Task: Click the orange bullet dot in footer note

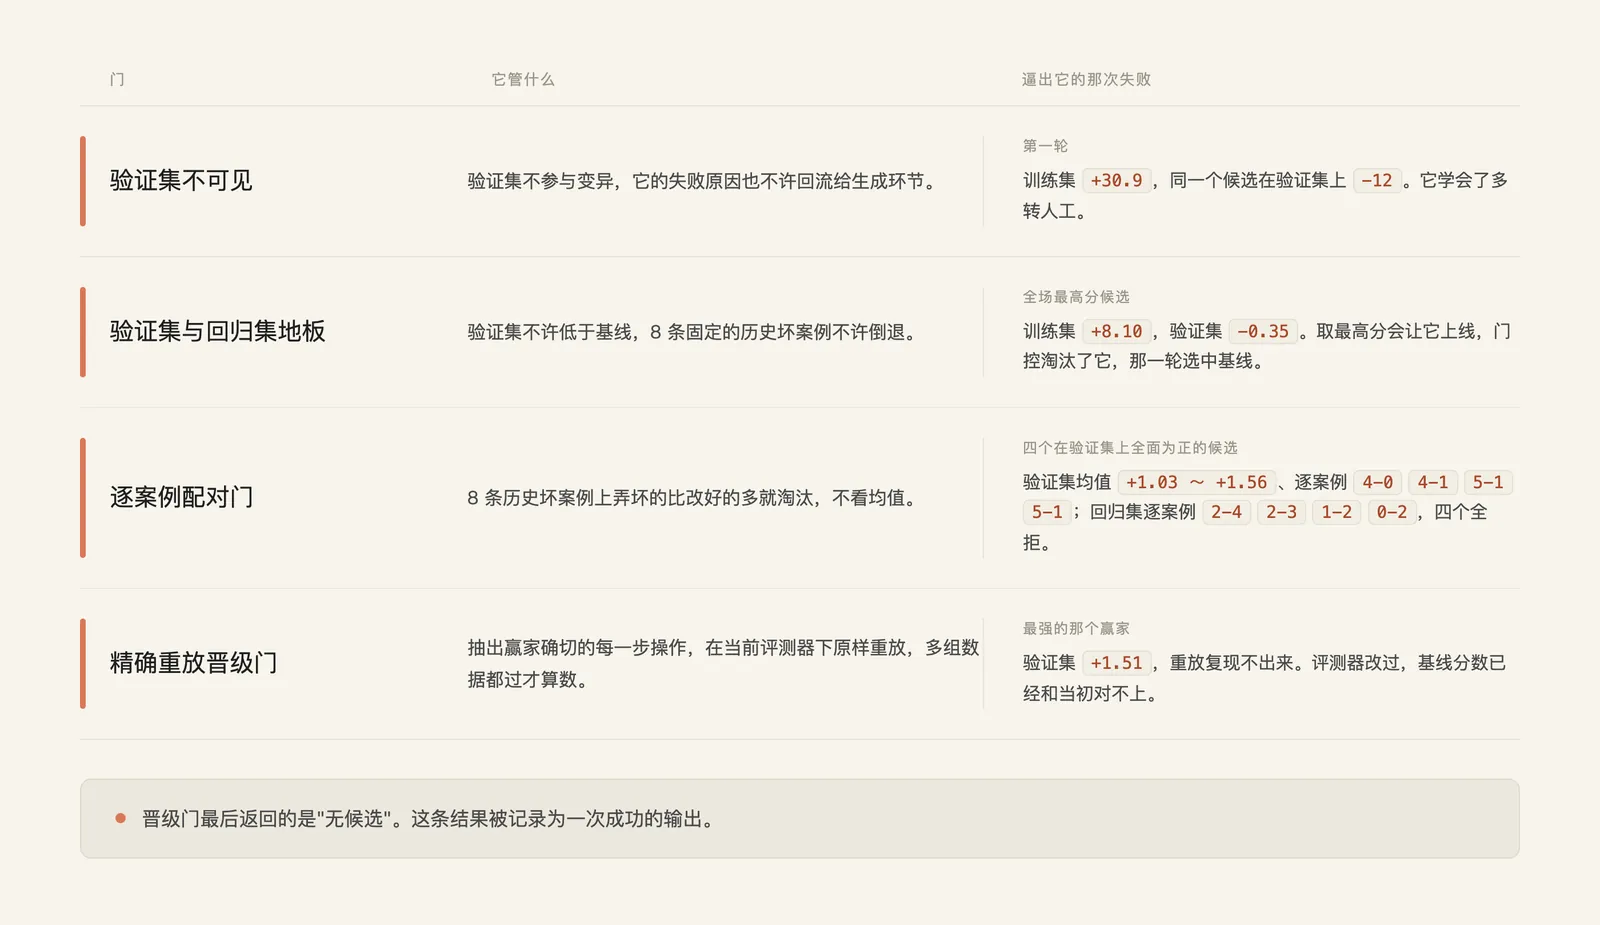Action: point(120,818)
